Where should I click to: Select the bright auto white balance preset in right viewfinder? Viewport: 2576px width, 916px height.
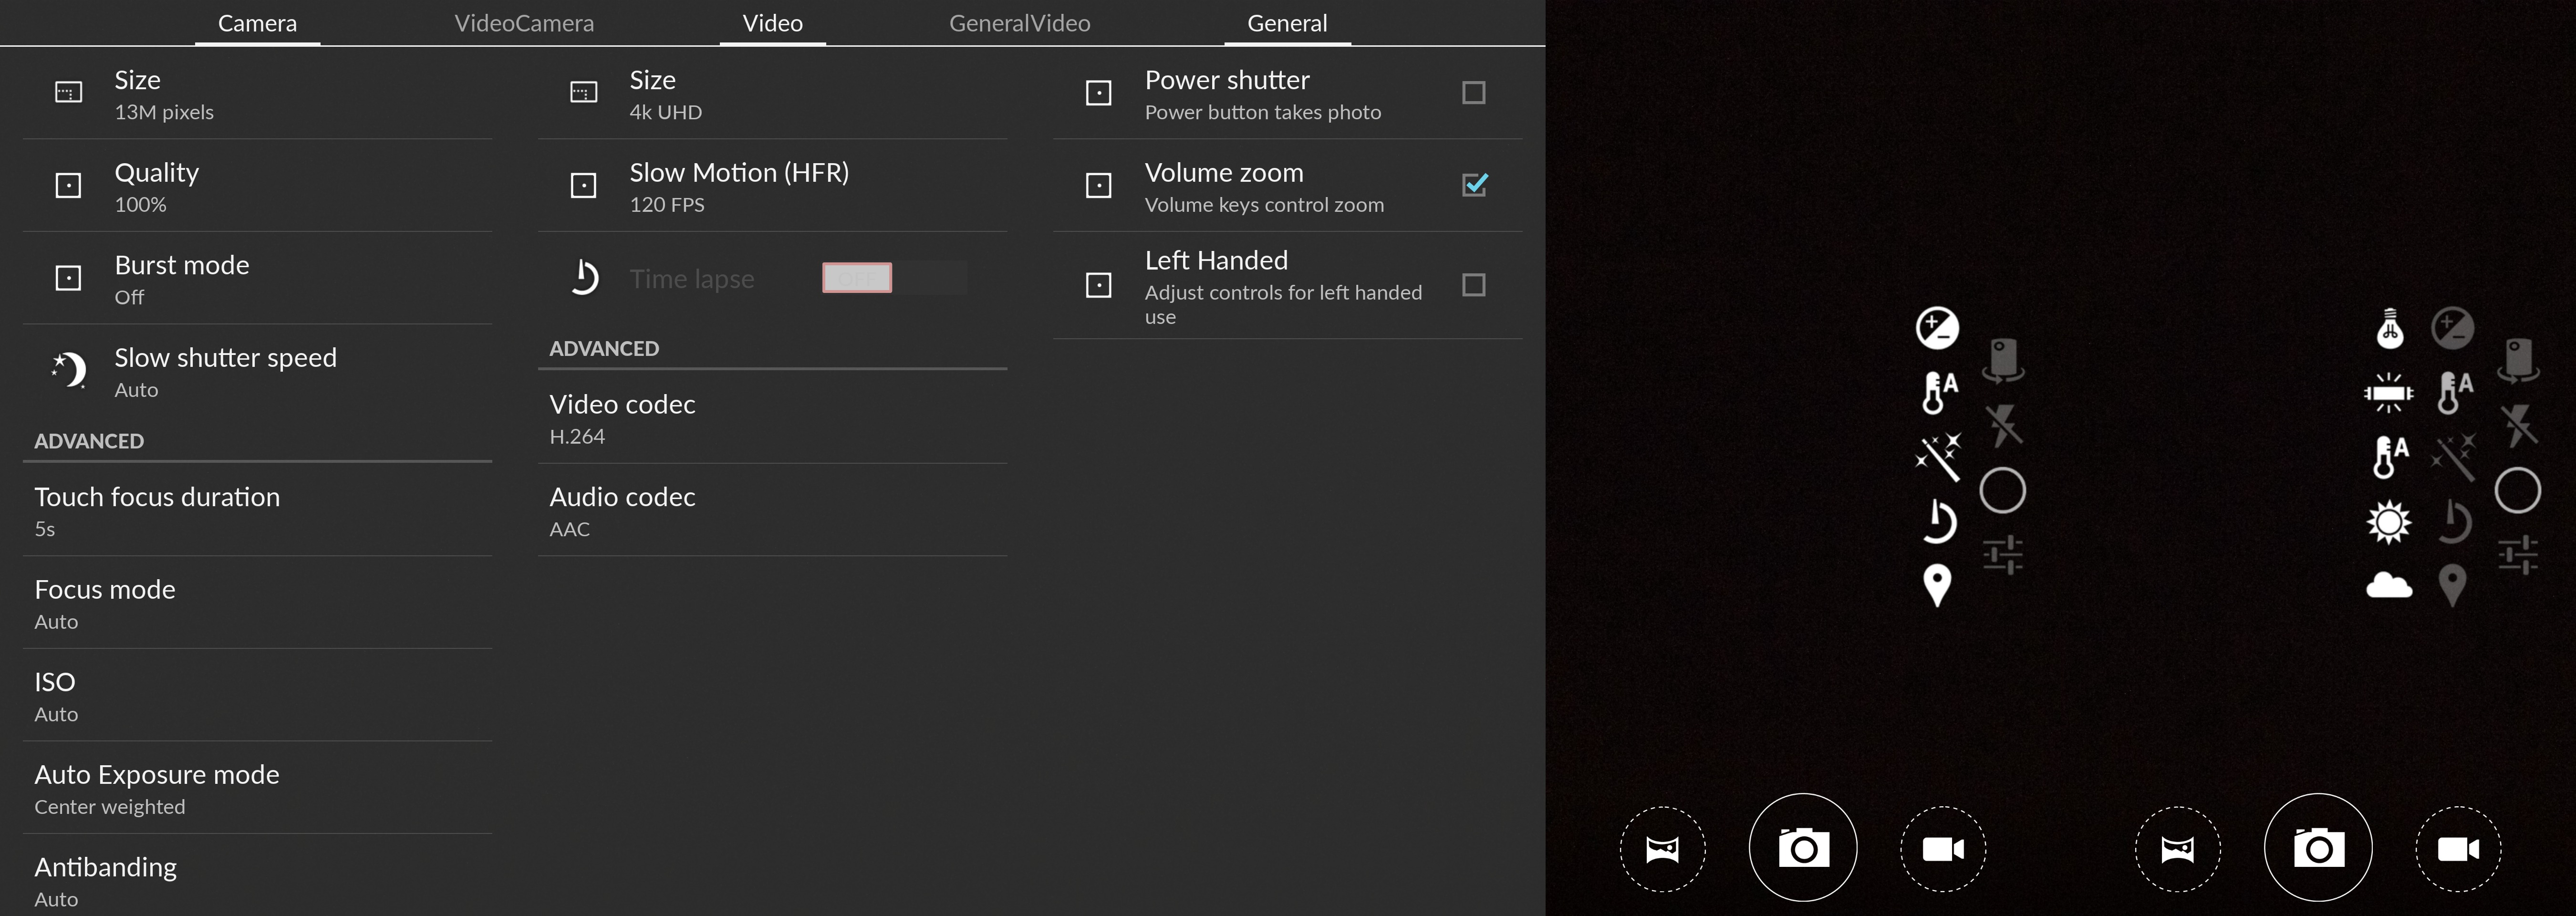click(x=2391, y=457)
